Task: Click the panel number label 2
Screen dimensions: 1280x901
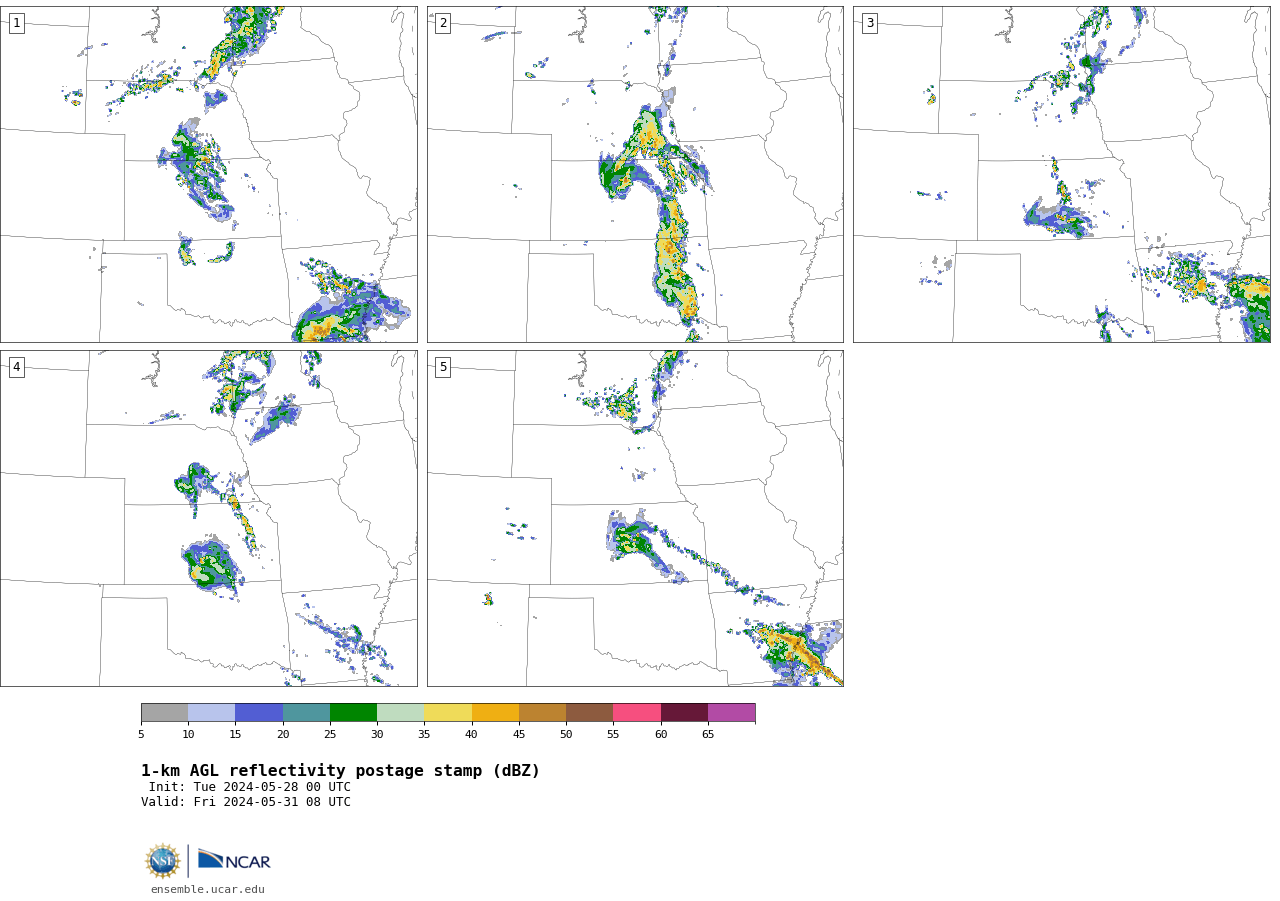Action: pyautogui.click(x=443, y=23)
